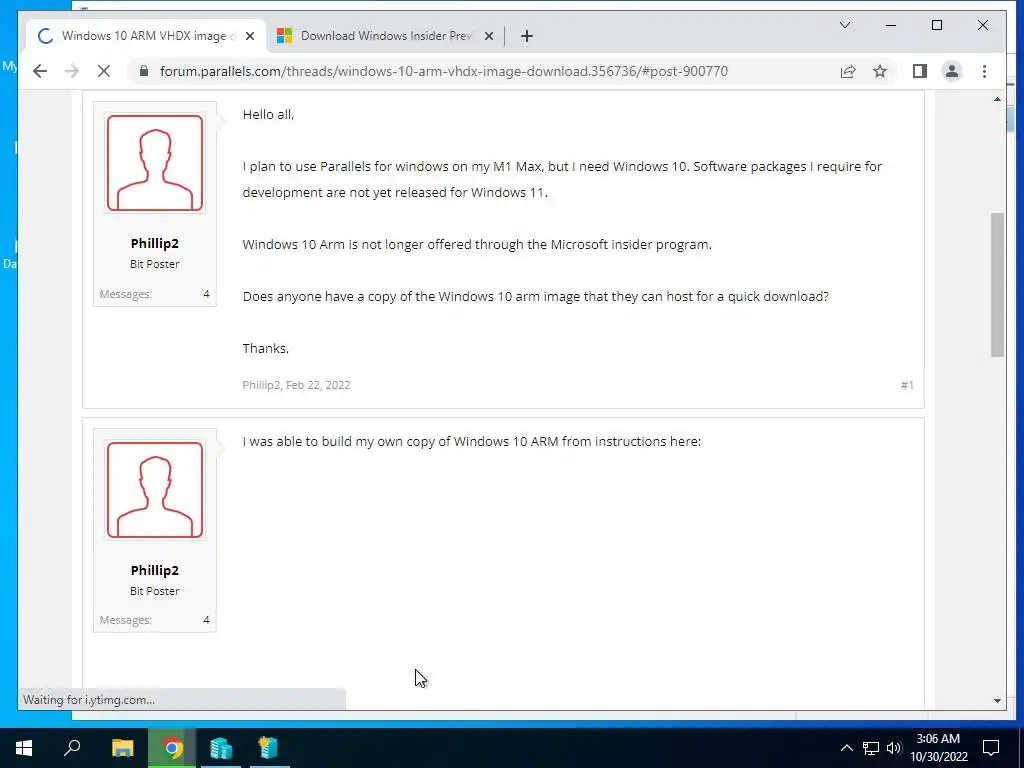This screenshot has width=1024, height=768.
Task: Click 'I was able to build my own copy' text
Action: [x=472, y=441]
